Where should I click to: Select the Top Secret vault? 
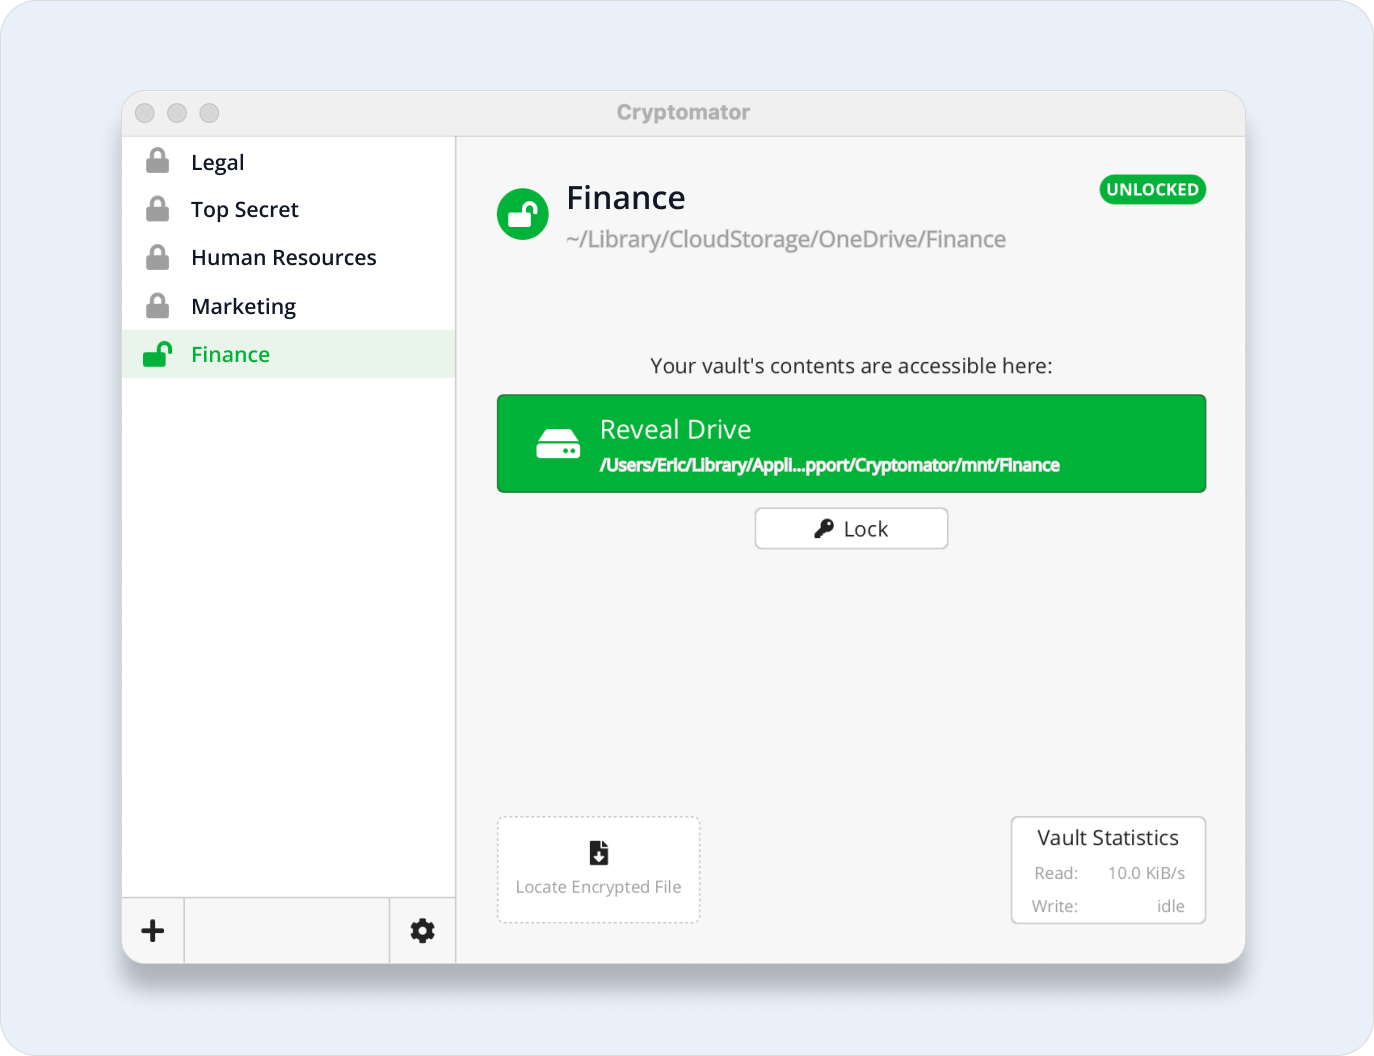pyautogui.click(x=289, y=210)
